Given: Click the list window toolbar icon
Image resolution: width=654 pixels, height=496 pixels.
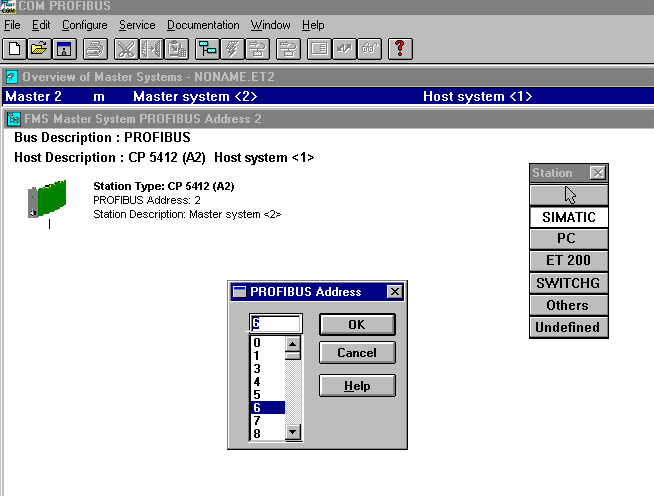Looking at the screenshot, I should 319,49.
